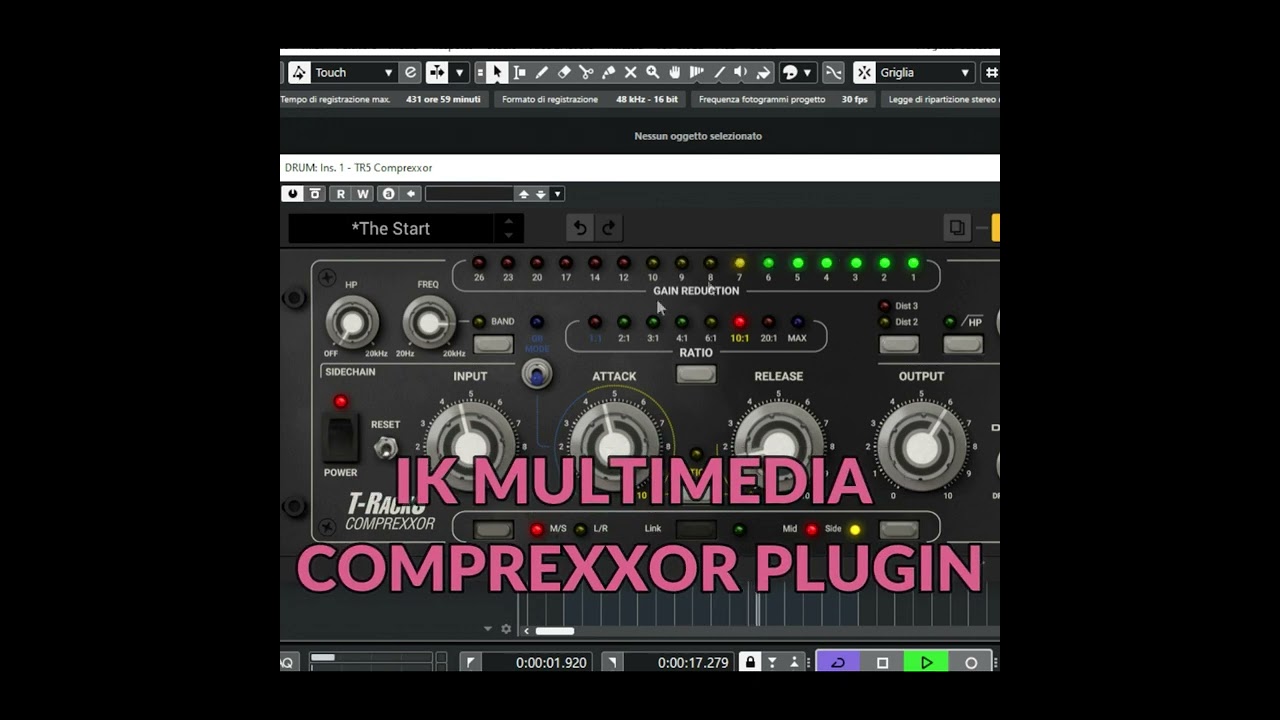Click the M/S L/R mode button
This screenshot has width=1280, height=720.
click(493, 530)
